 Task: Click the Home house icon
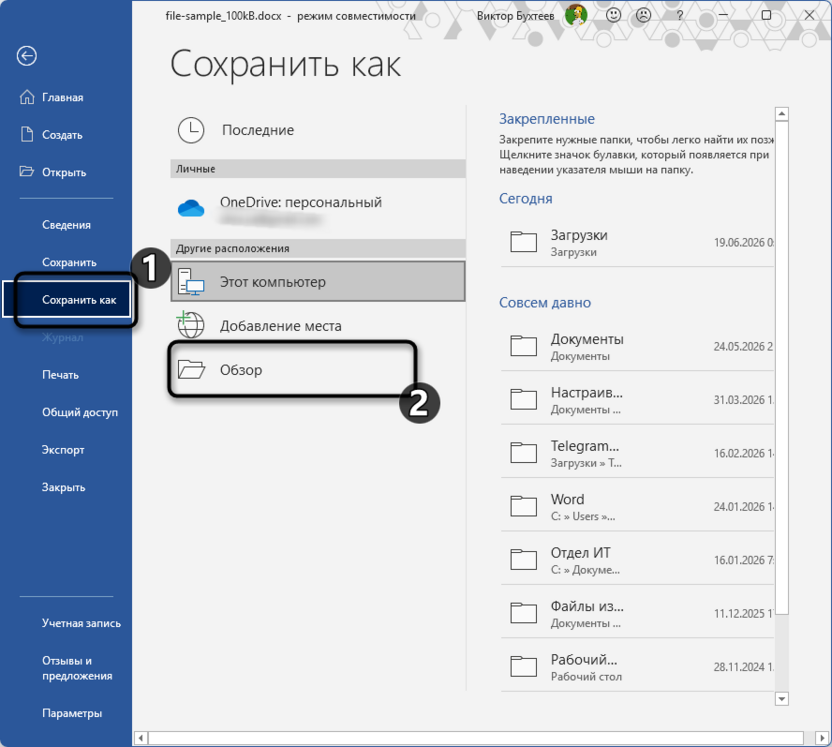pos(27,97)
